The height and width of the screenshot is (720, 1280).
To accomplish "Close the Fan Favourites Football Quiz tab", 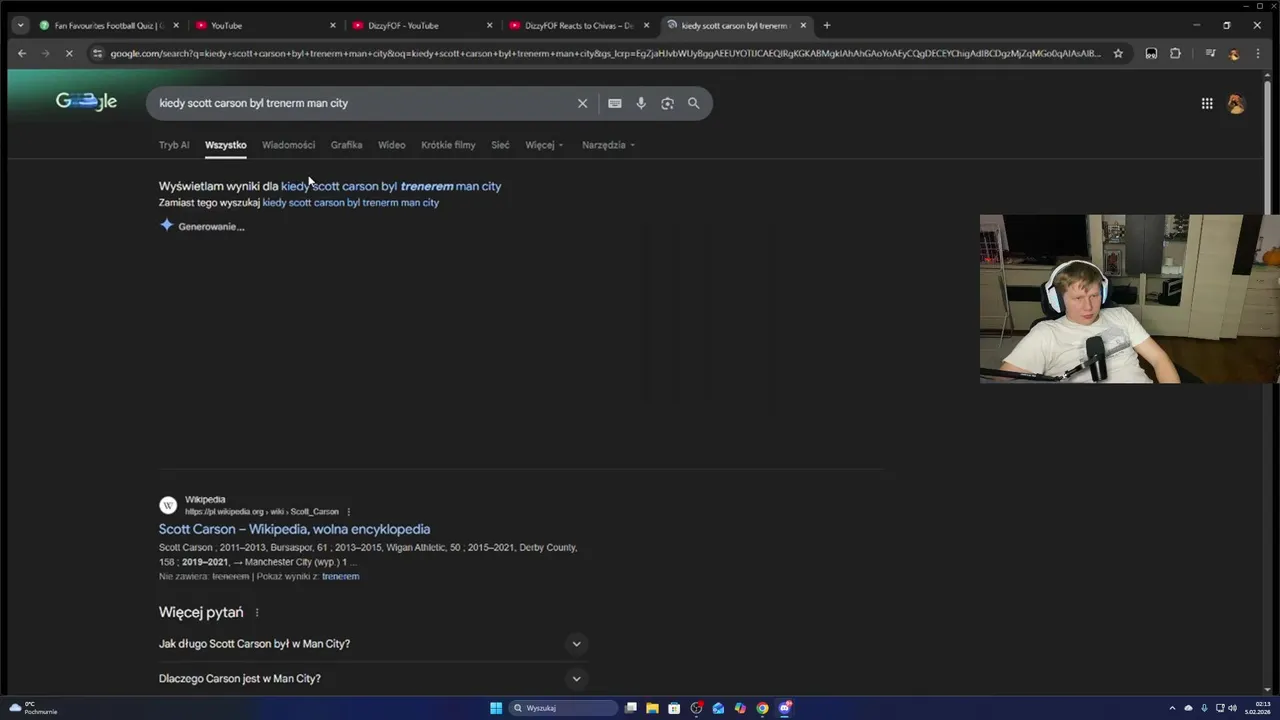I will coord(176,25).
